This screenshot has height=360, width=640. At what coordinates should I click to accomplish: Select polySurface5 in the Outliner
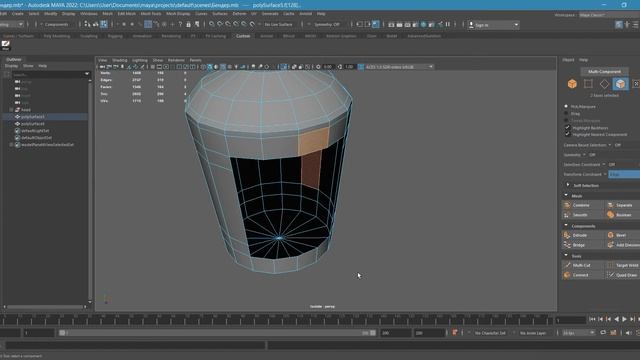click(x=33, y=117)
